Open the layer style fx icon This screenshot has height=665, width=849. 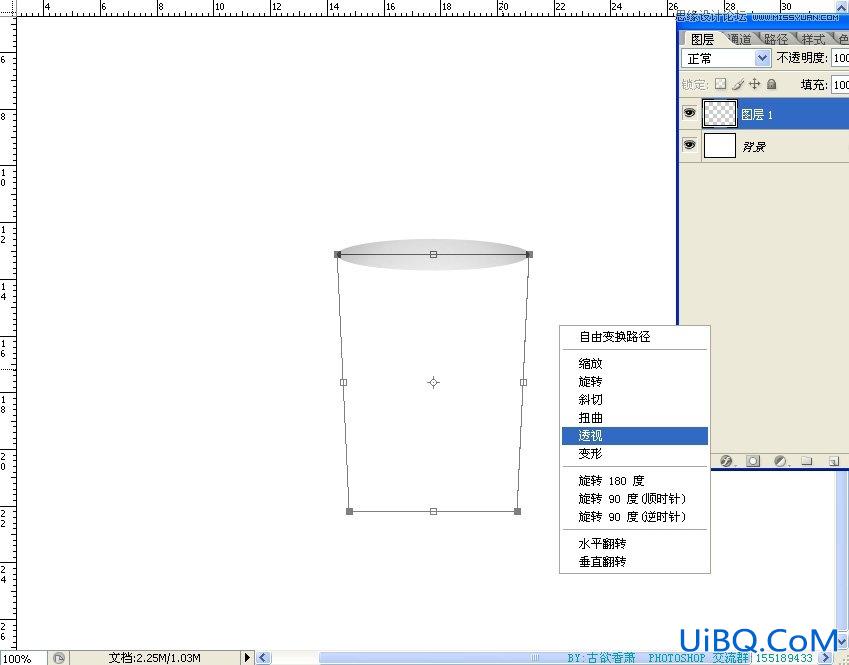(x=726, y=461)
